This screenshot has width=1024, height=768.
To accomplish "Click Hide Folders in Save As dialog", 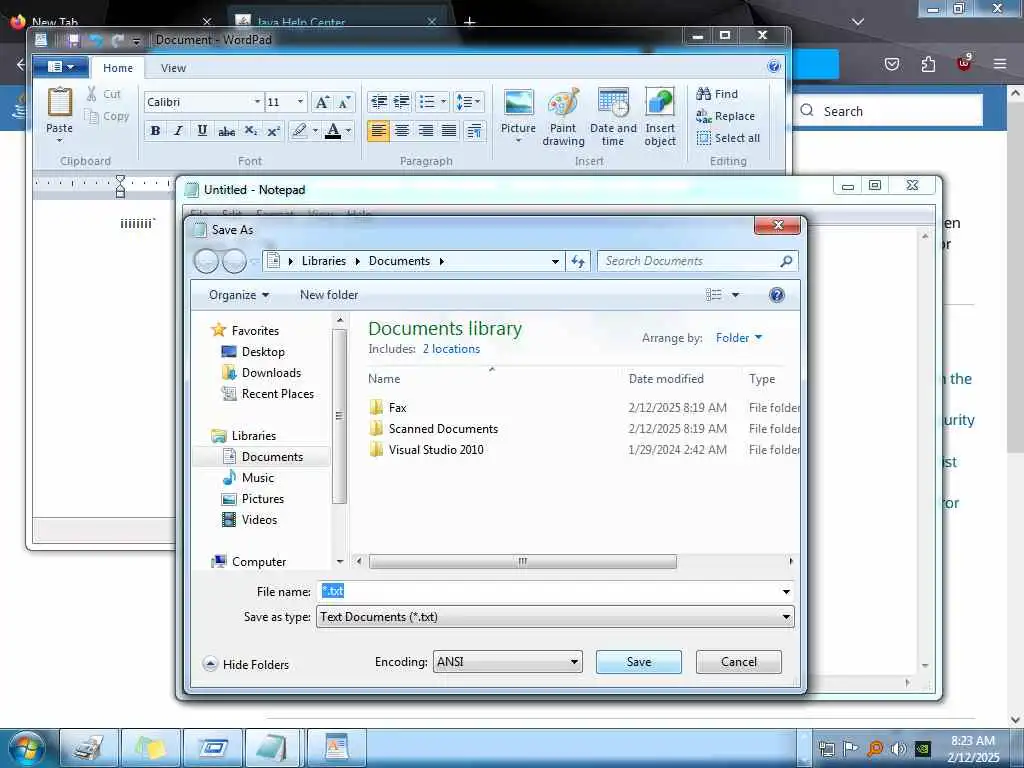I will 246,664.
